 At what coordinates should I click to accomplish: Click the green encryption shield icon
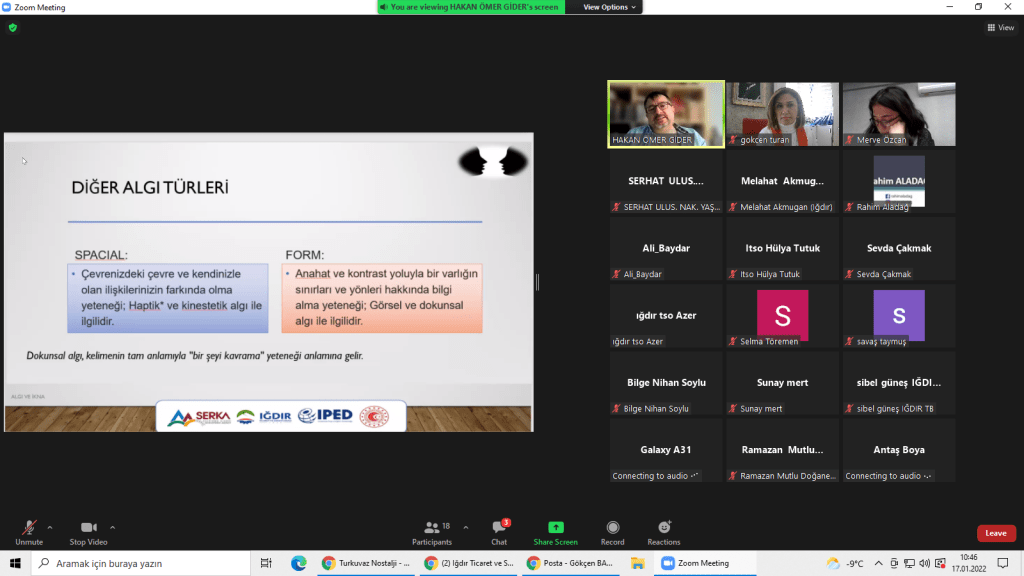(13, 28)
